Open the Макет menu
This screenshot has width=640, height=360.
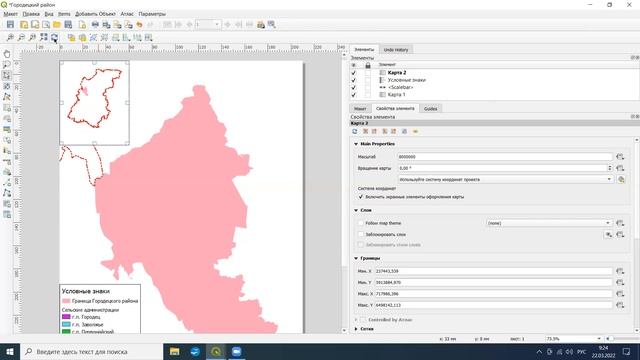point(11,14)
